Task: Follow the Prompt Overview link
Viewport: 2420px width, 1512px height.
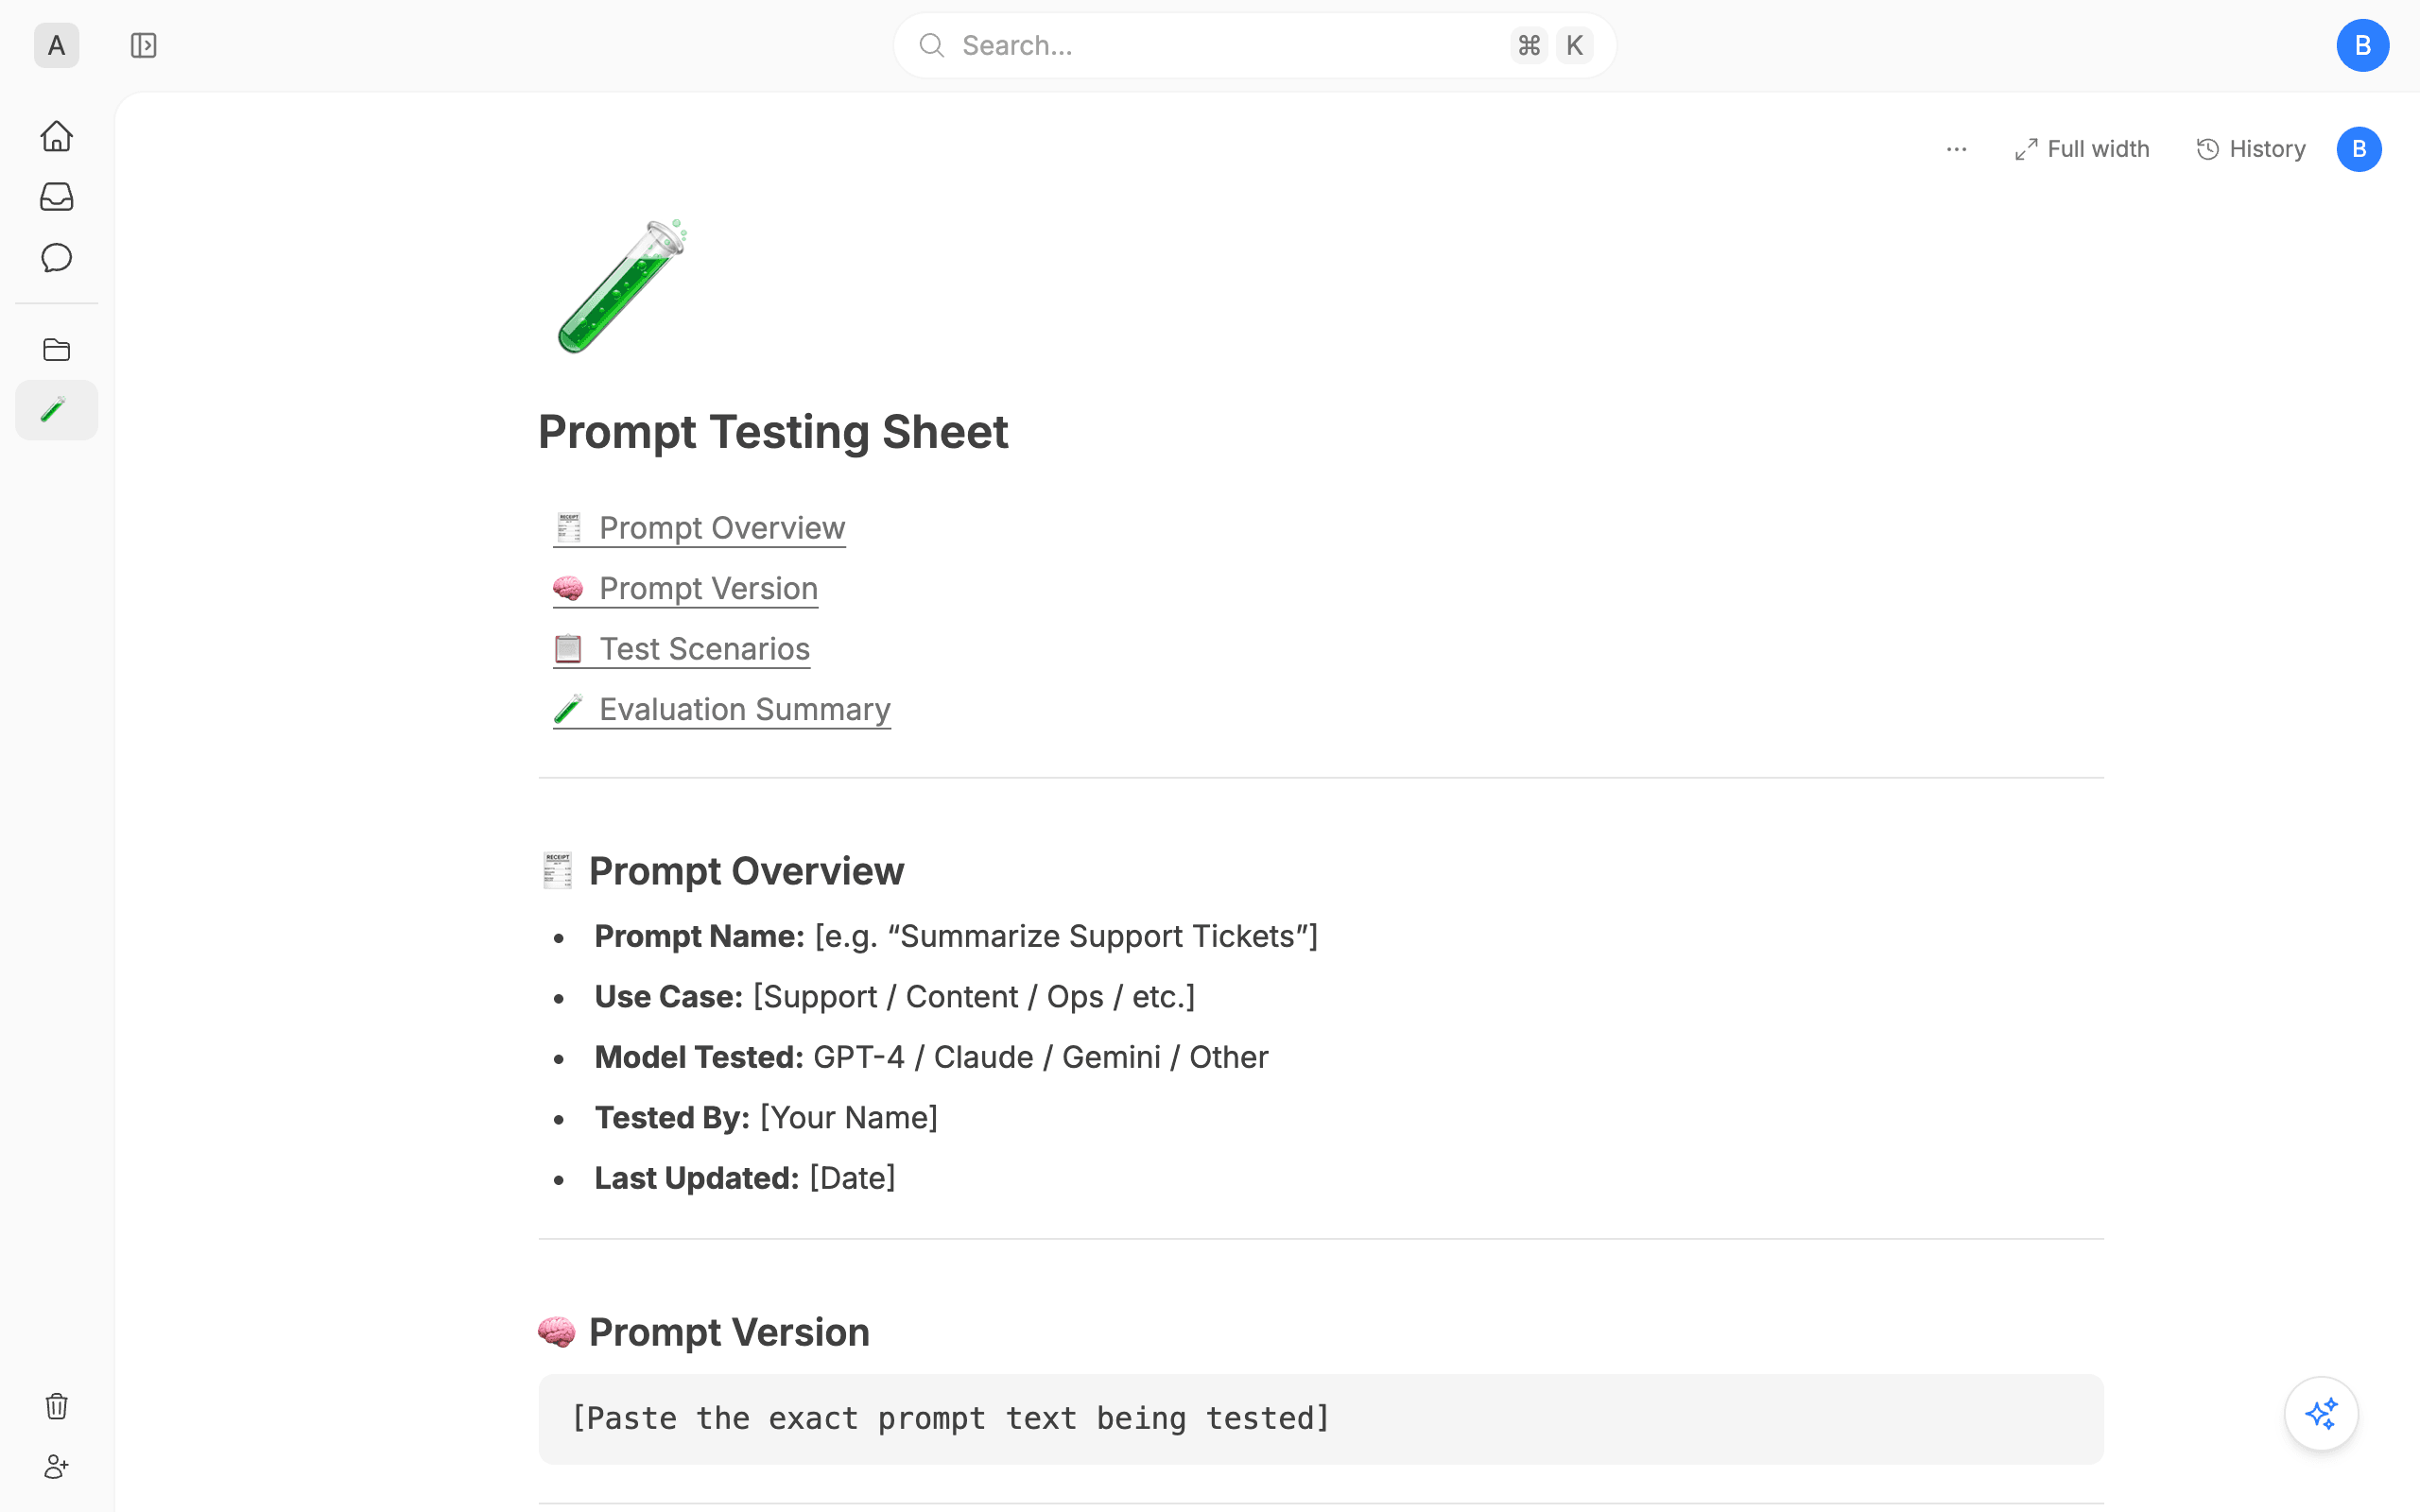Action: [x=699, y=528]
